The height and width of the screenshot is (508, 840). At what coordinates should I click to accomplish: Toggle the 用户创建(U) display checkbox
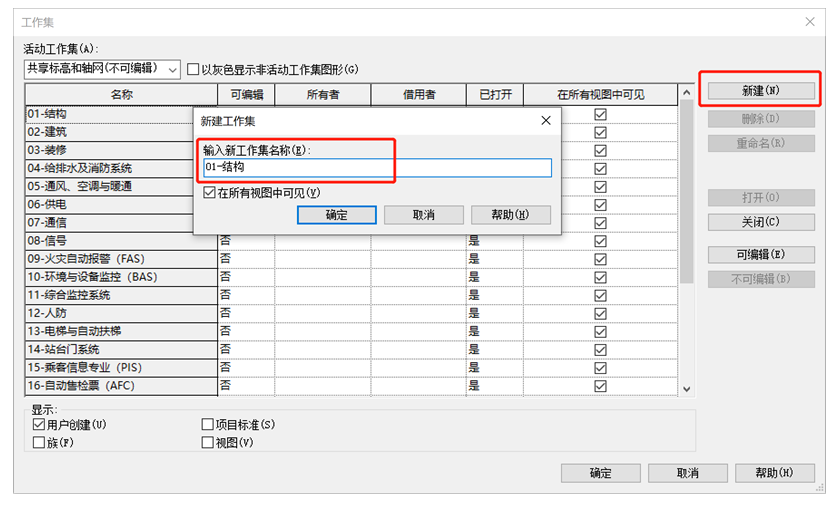(x=39, y=424)
